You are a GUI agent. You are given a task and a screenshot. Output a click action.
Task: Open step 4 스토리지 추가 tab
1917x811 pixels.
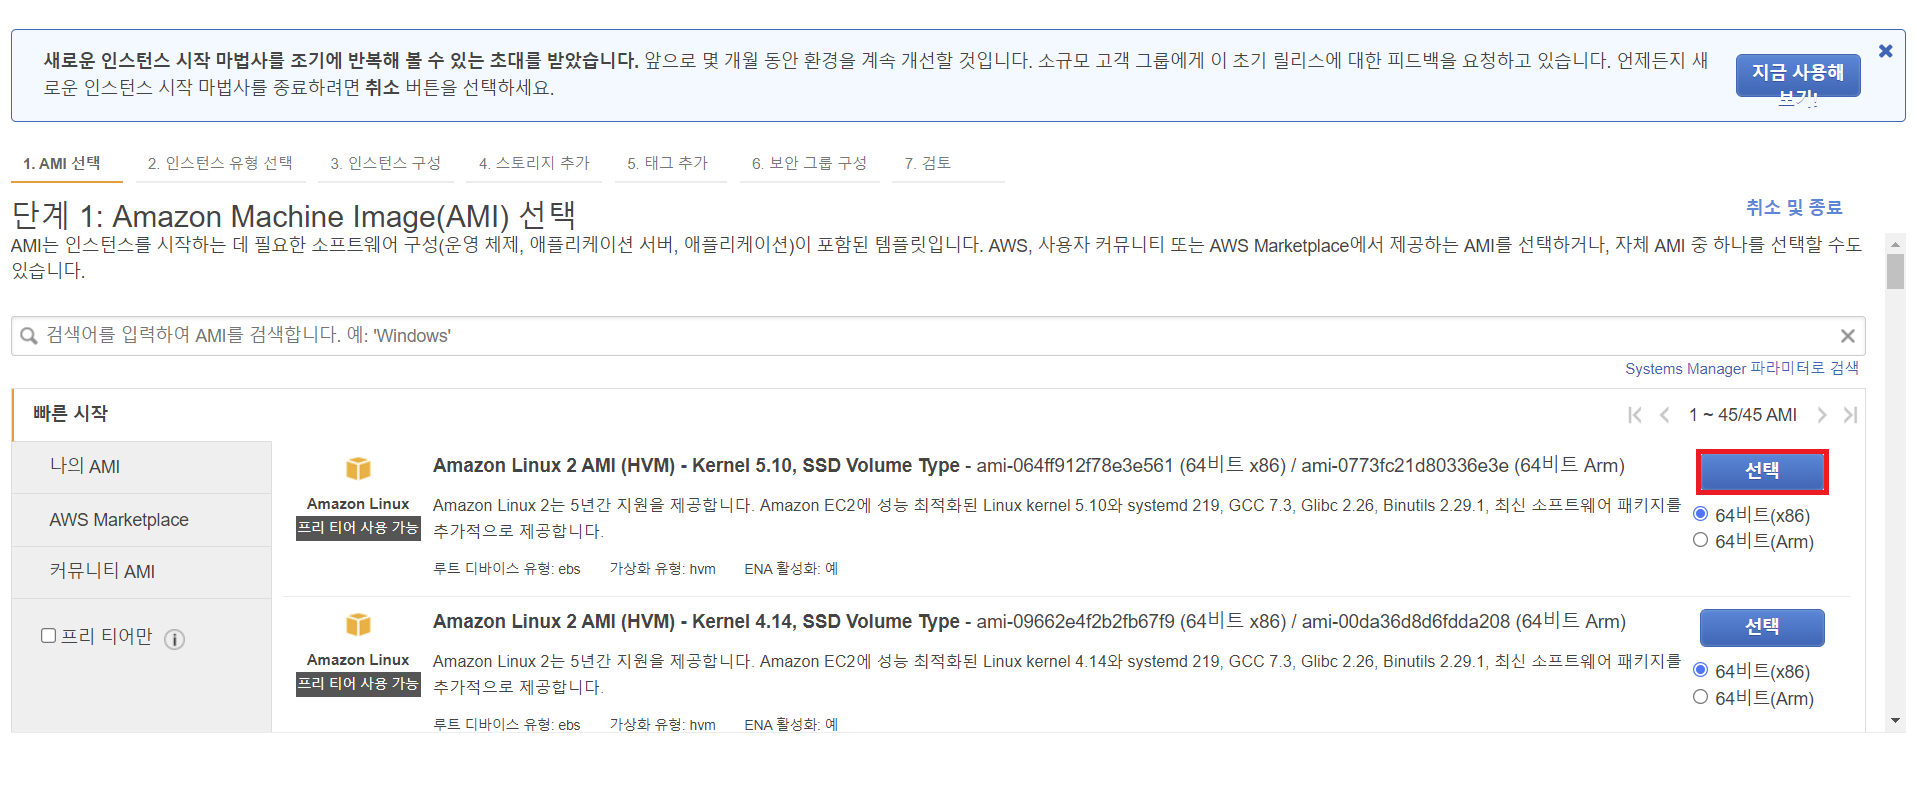tap(534, 164)
